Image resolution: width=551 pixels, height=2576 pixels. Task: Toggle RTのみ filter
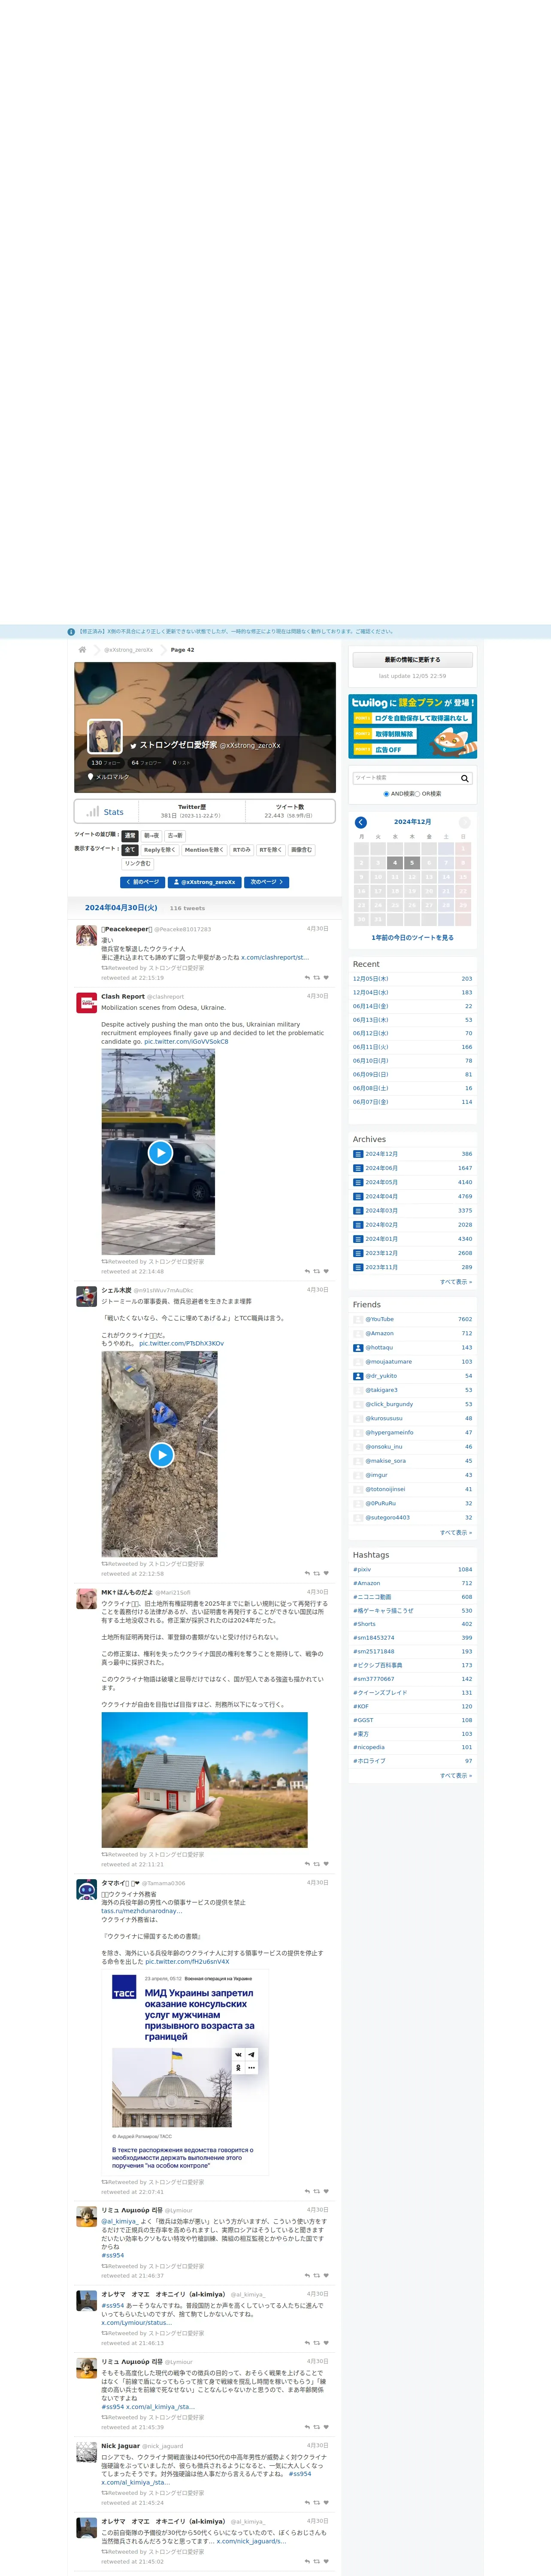coord(242,850)
